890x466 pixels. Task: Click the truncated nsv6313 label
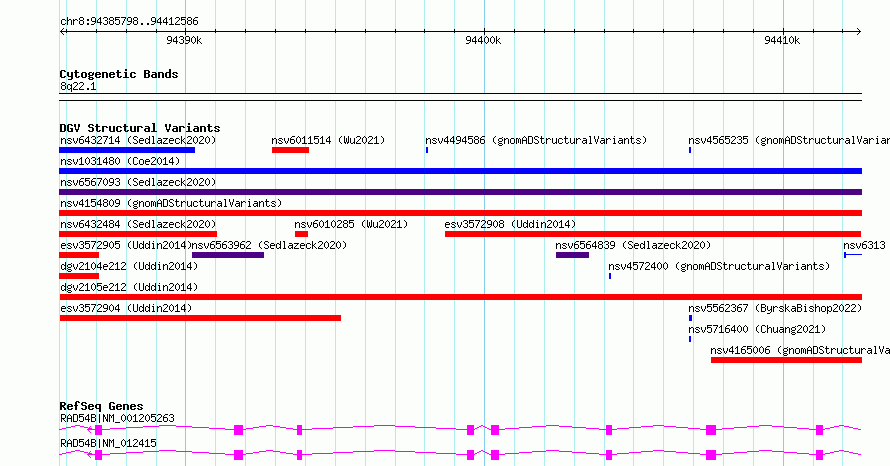click(x=864, y=245)
